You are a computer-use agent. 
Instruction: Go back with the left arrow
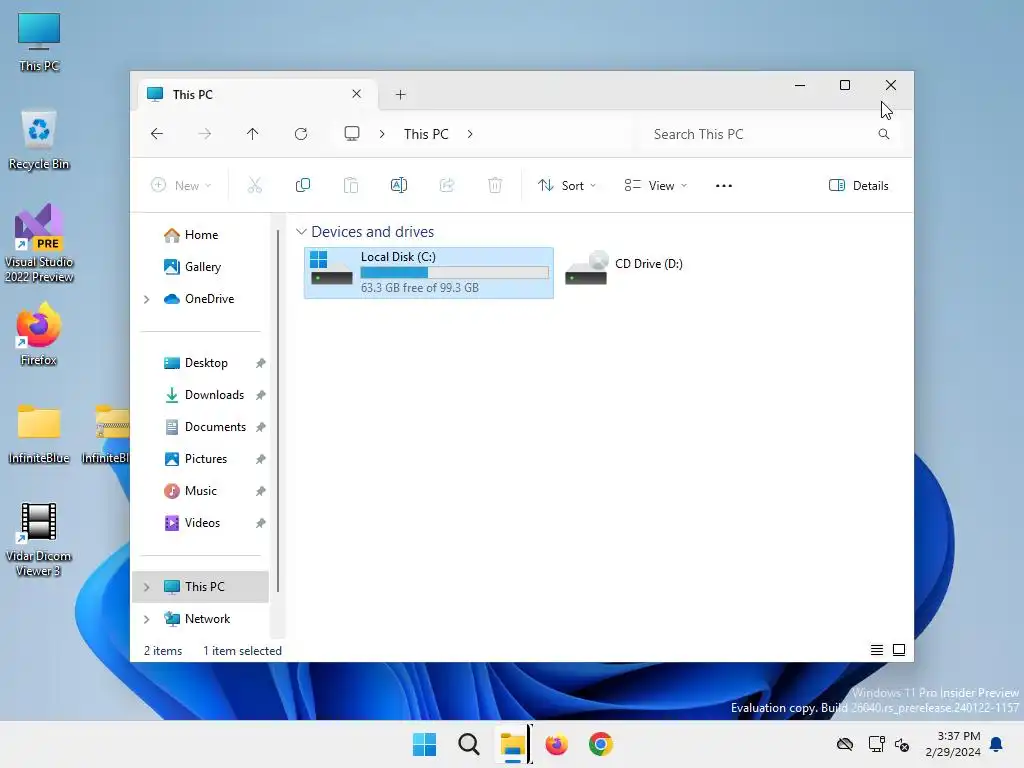click(157, 134)
